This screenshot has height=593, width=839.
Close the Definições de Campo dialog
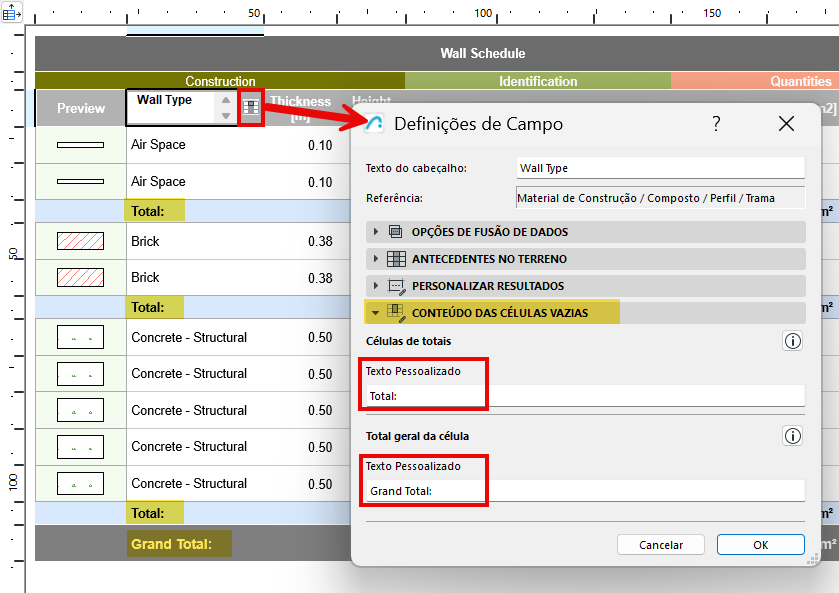pos(786,124)
